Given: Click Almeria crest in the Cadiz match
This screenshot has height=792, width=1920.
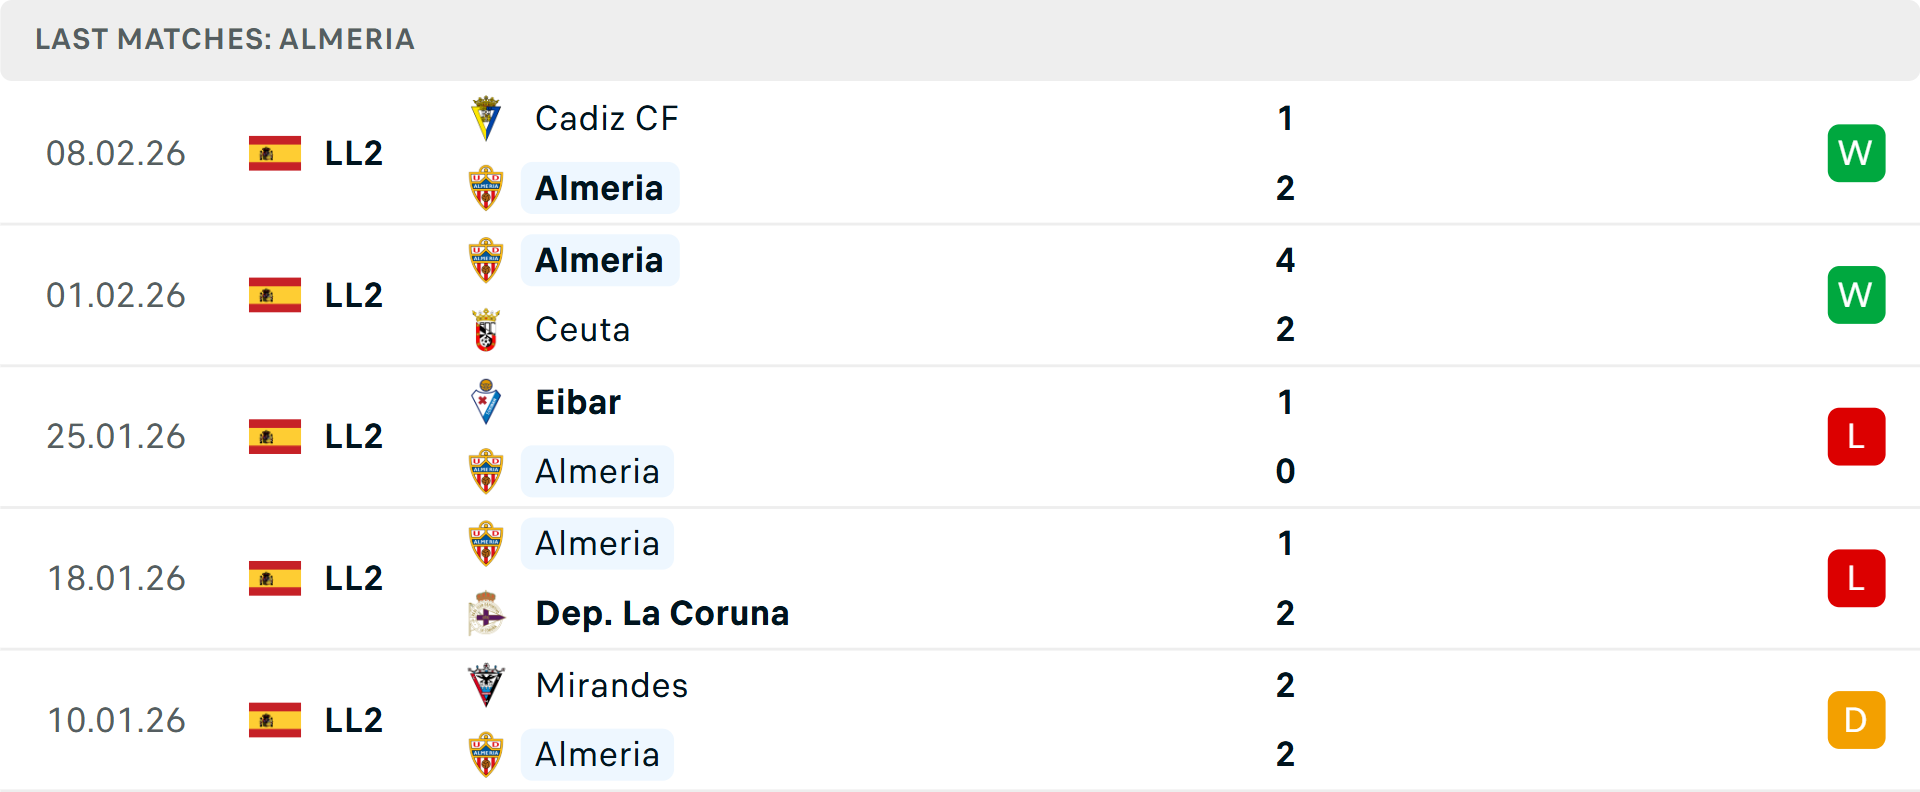Looking at the screenshot, I should (x=486, y=188).
